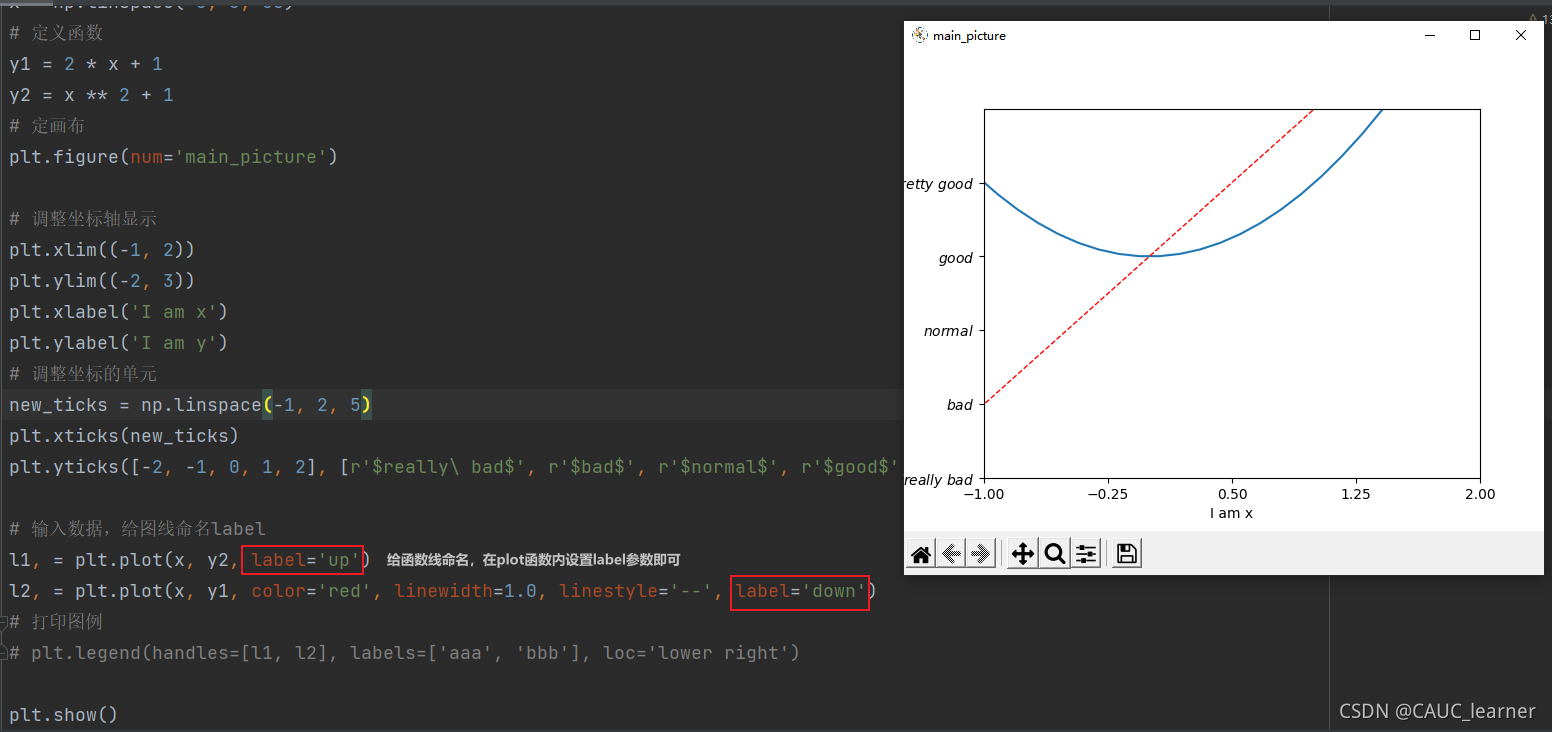Minimize the main_picture window
This screenshot has width=1552, height=732.
click(x=1432, y=35)
